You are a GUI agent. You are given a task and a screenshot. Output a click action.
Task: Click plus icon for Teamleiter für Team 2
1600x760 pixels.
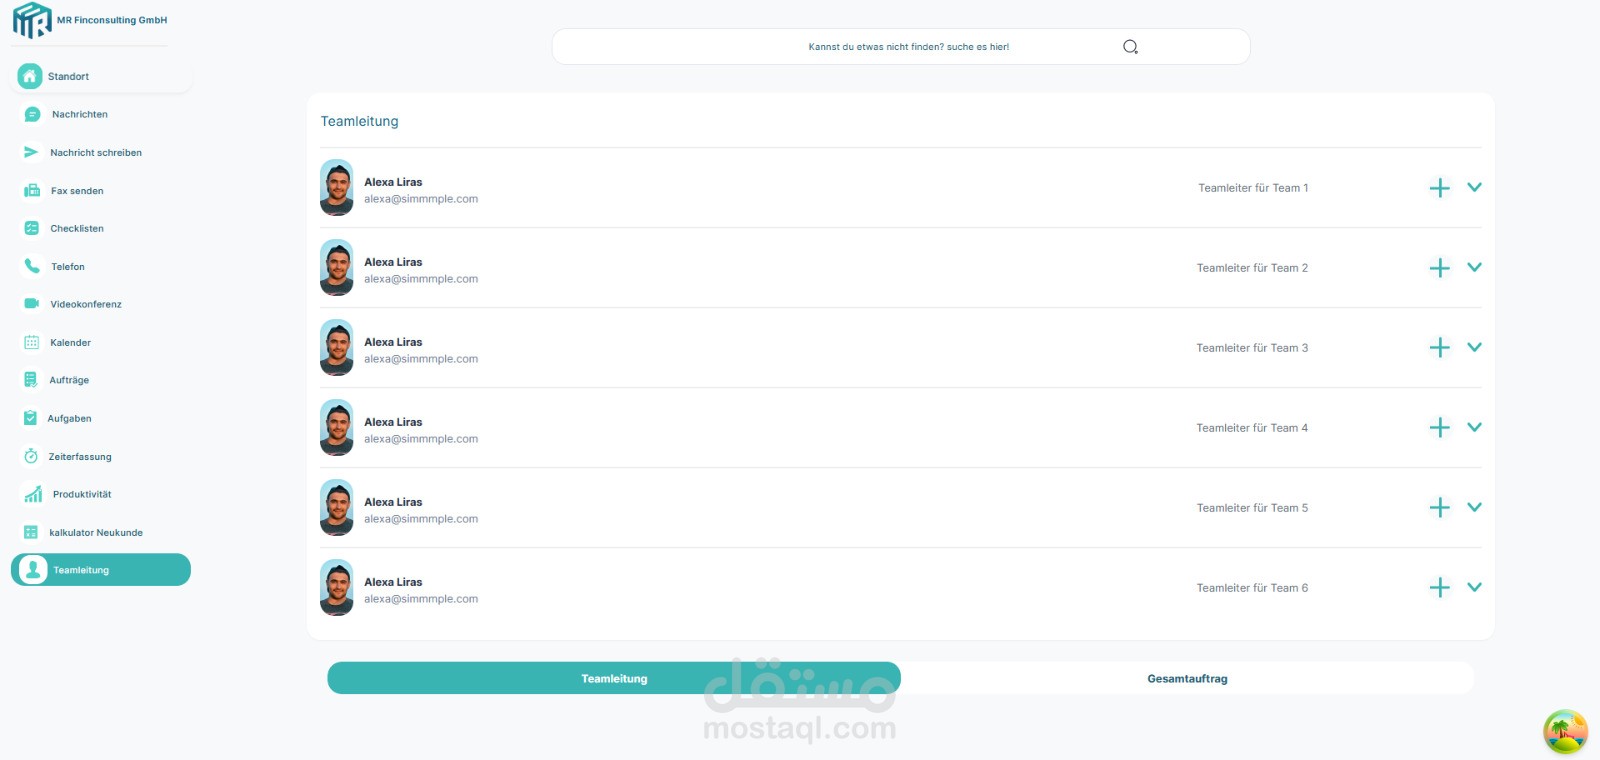click(1440, 268)
